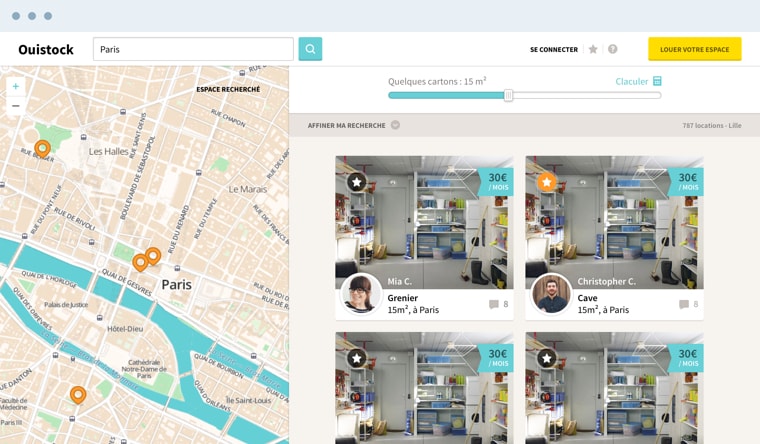Screen dimensions: 760x444
Task: Click Hôtel-Dieu label on the map
Action: [x=125, y=329]
